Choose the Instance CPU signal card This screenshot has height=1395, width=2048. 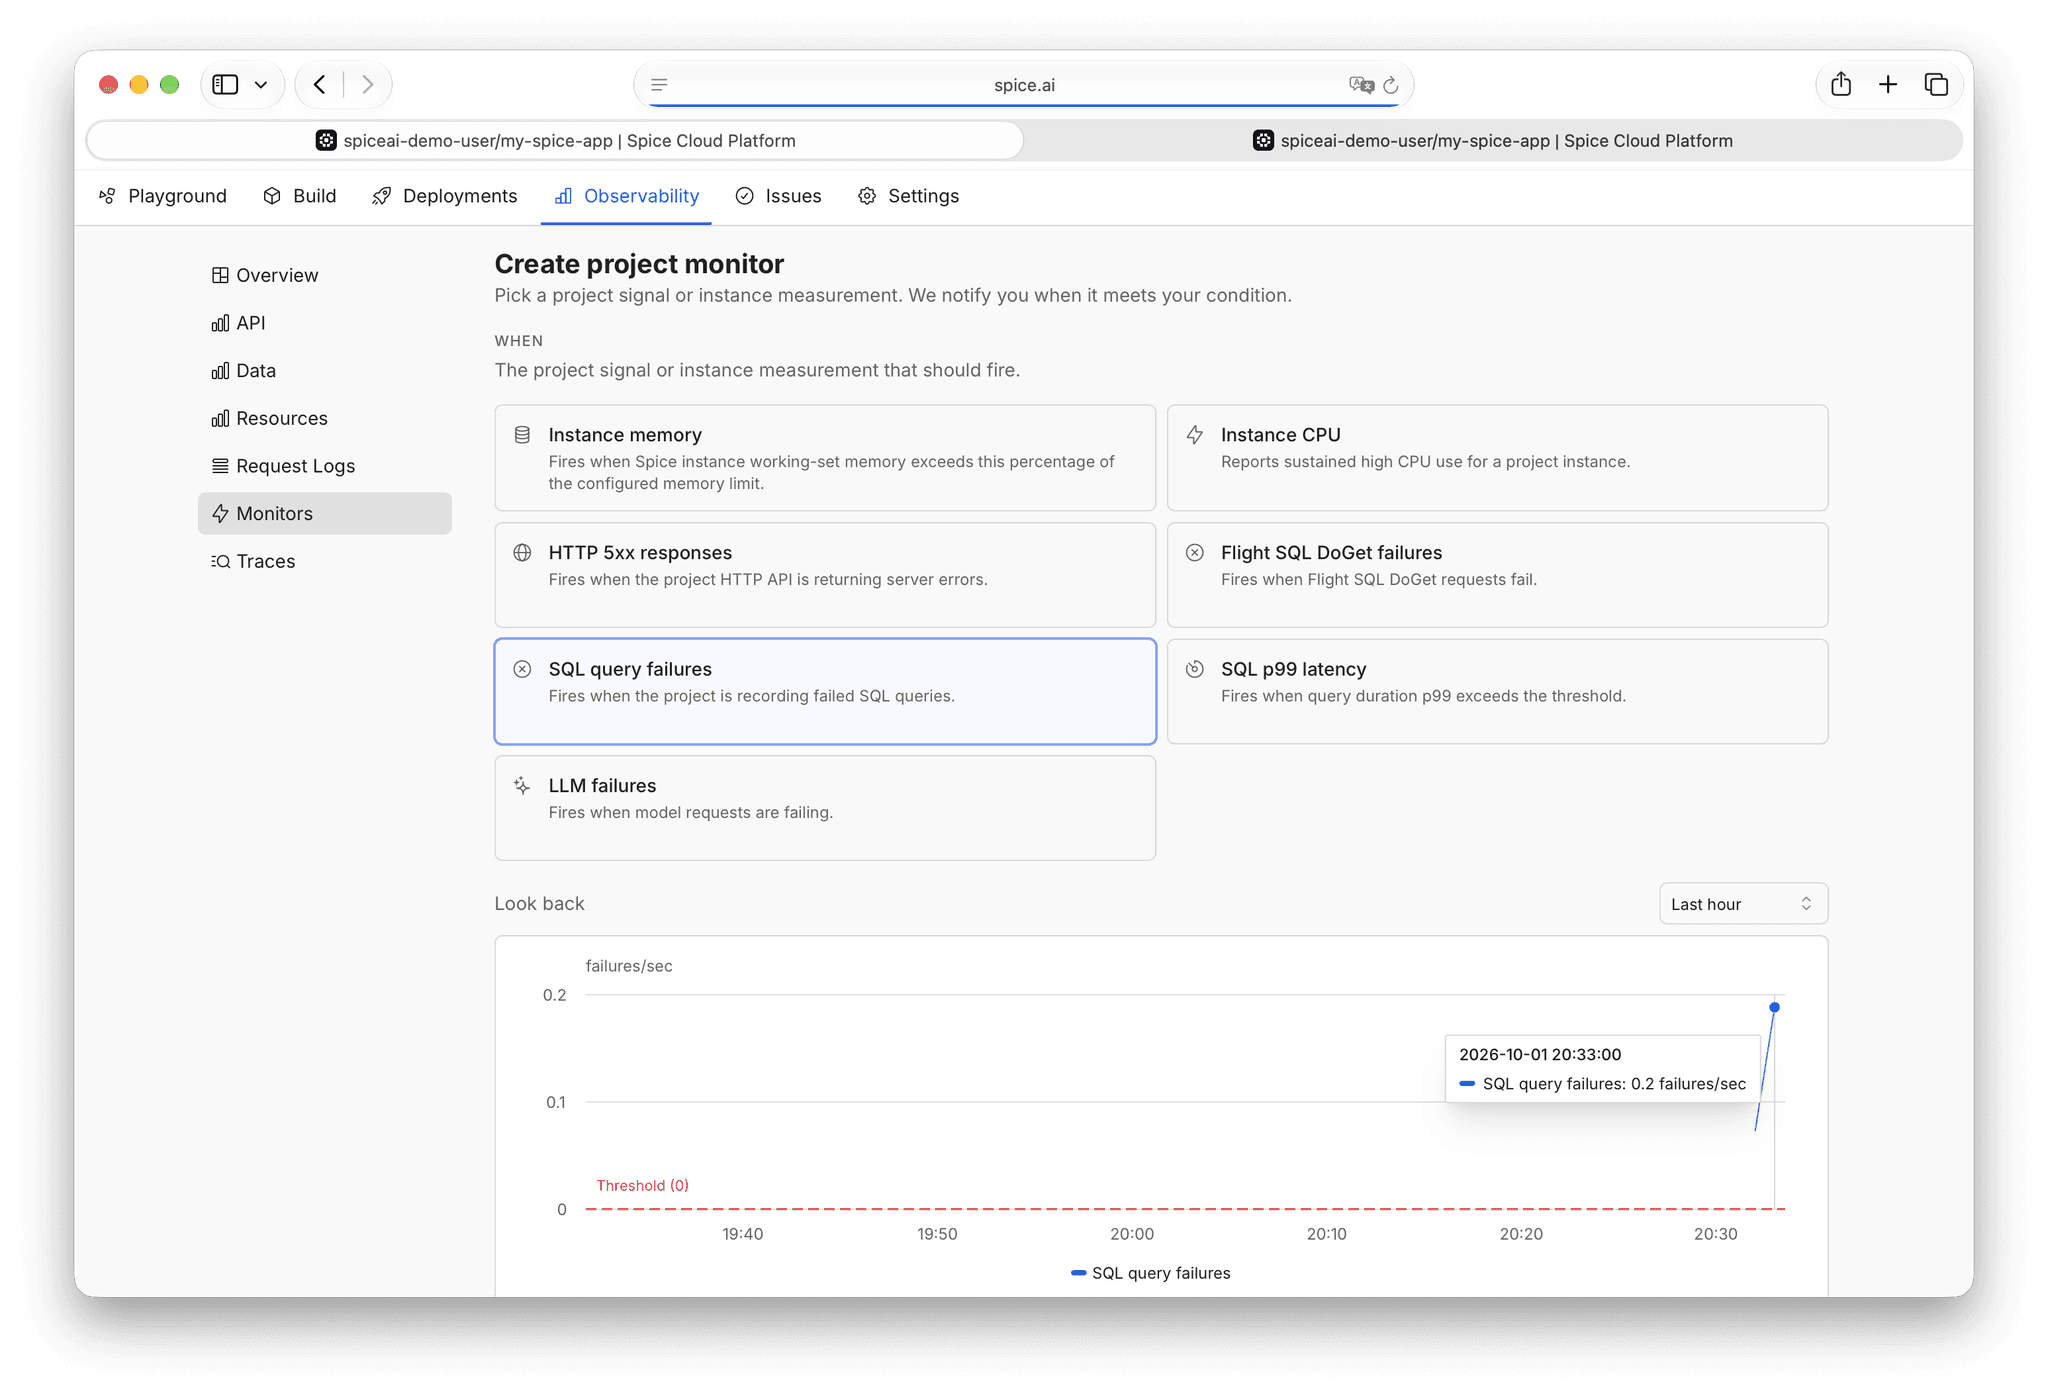[x=1497, y=458]
